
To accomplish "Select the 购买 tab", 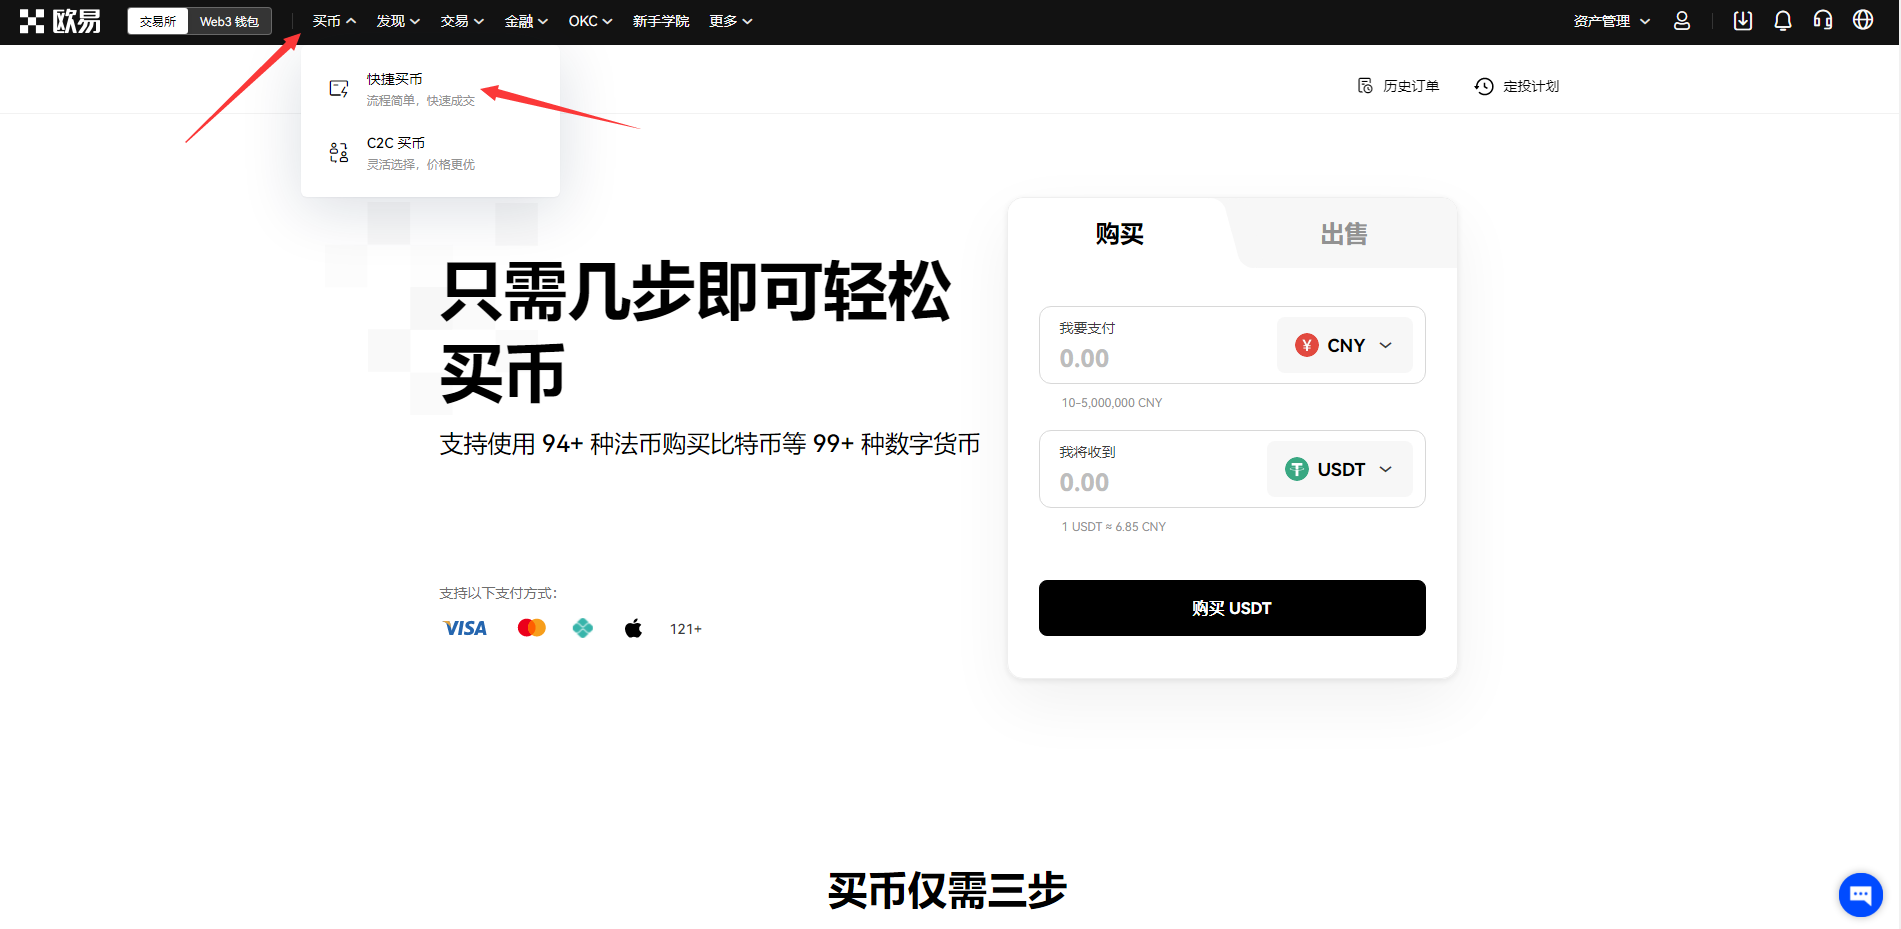I will point(1119,234).
